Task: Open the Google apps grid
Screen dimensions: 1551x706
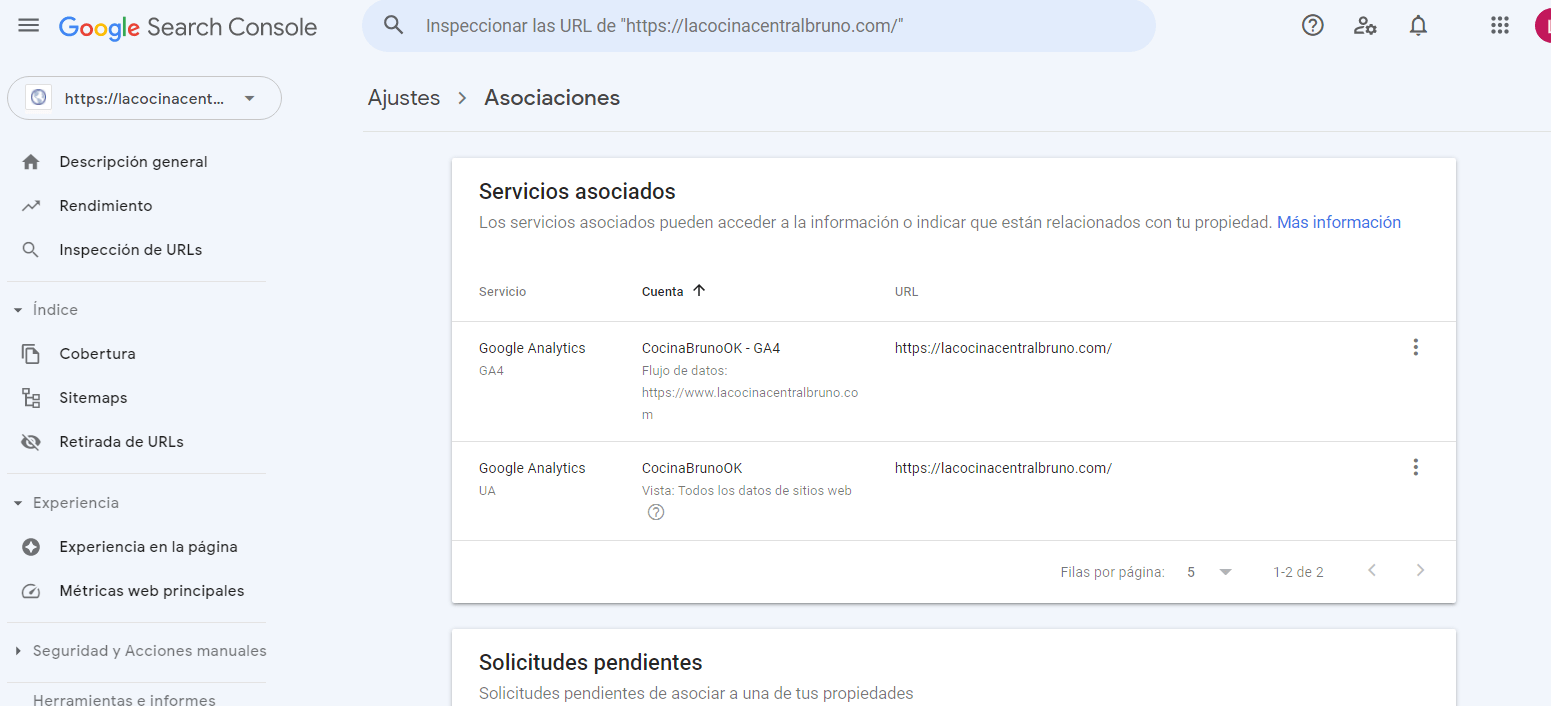Action: click(1500, 26)
